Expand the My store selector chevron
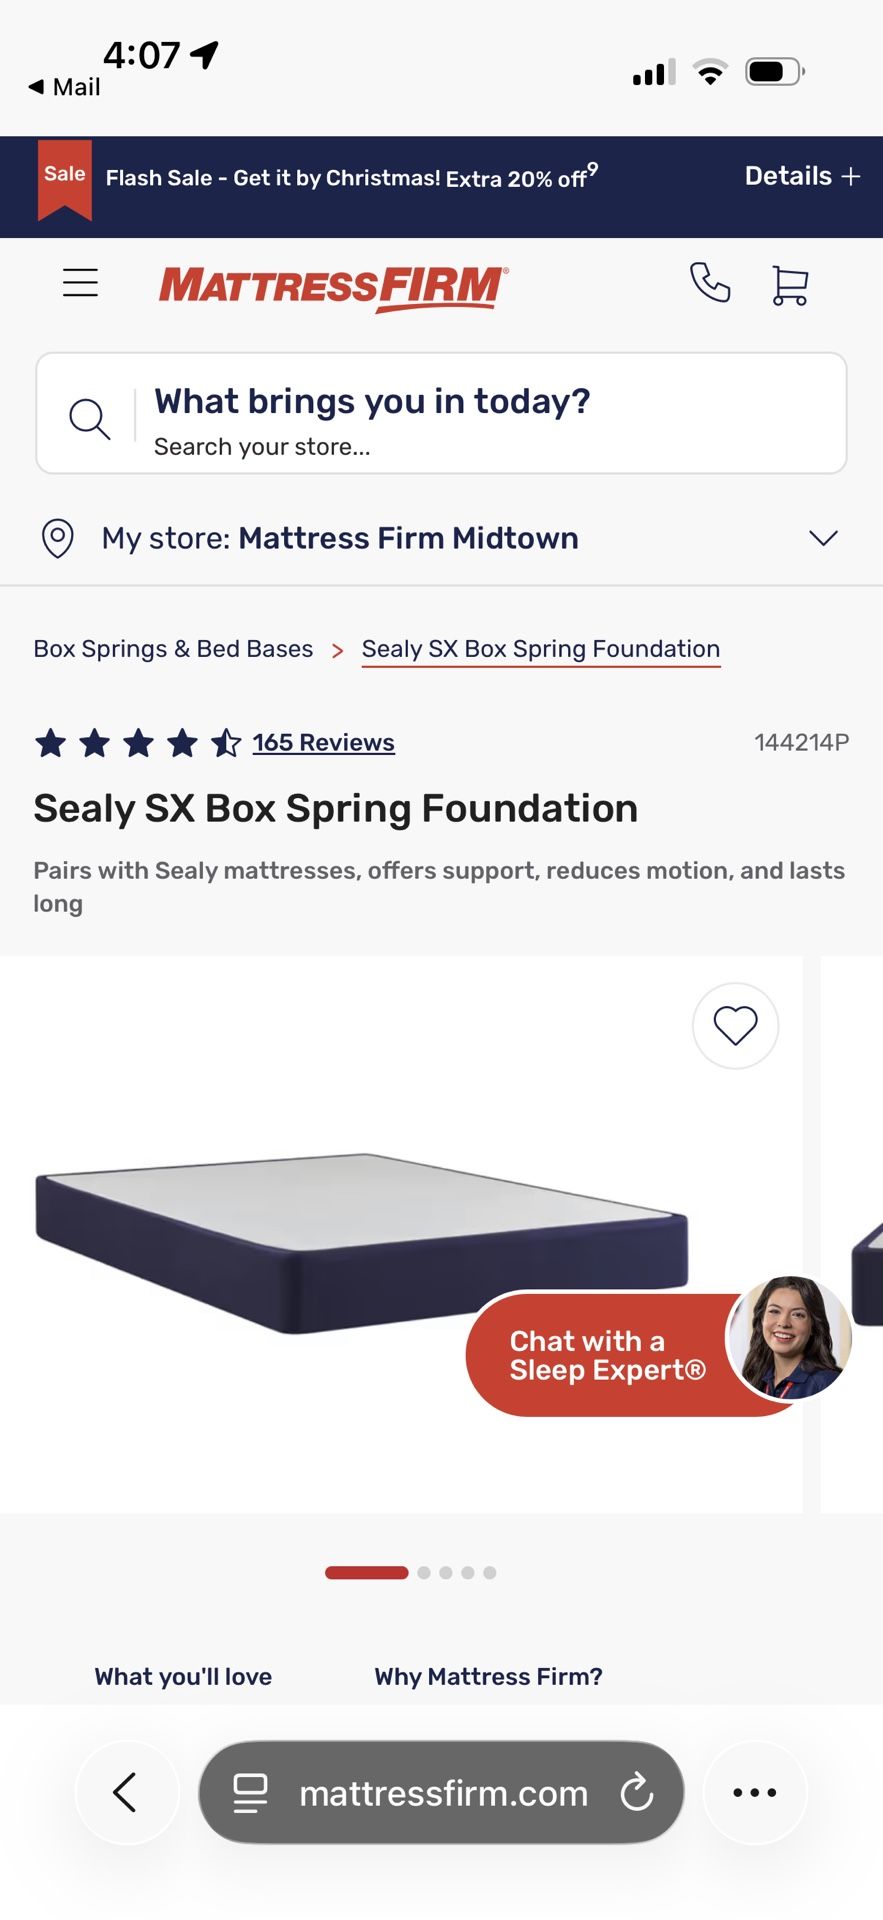The height and width of the screenshot is (1920, 883). coord(822,538)
